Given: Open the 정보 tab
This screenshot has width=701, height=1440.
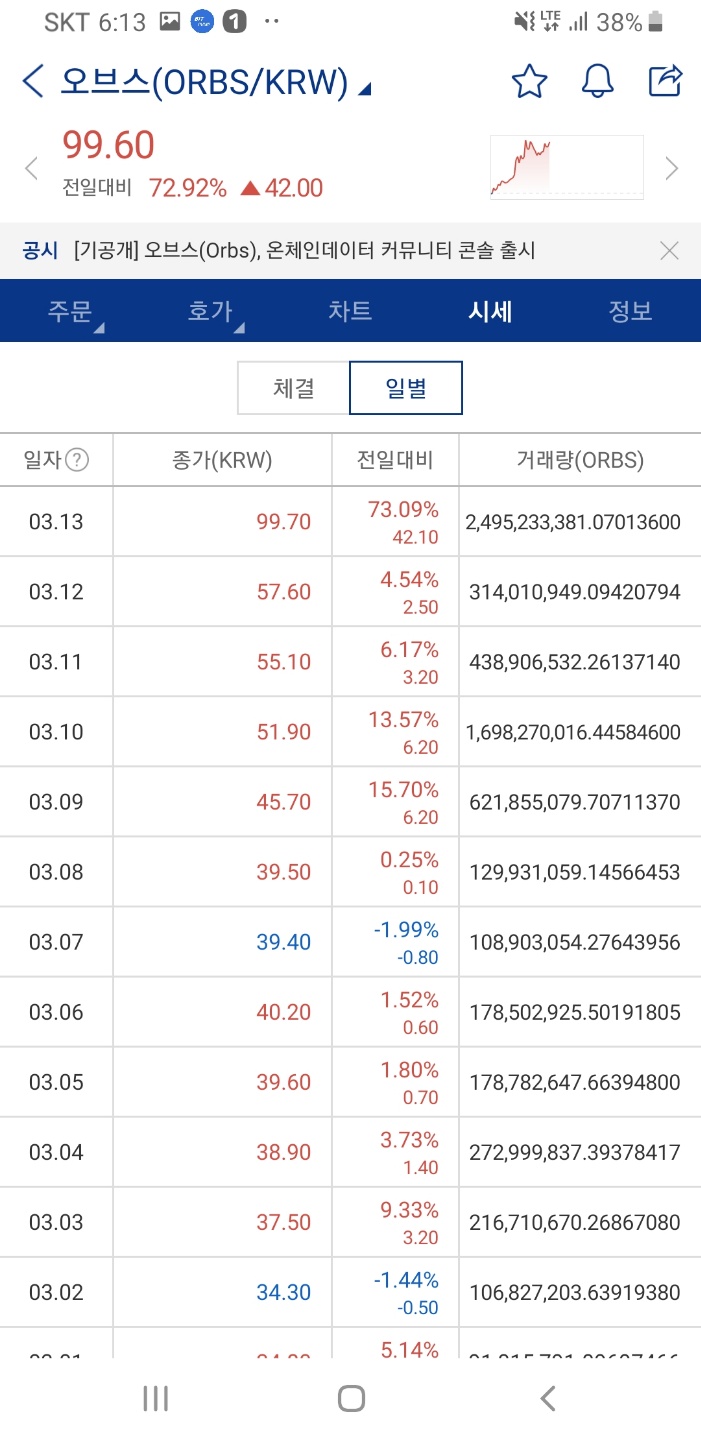Looking at the screenshot, I should [x=631, y=311].
